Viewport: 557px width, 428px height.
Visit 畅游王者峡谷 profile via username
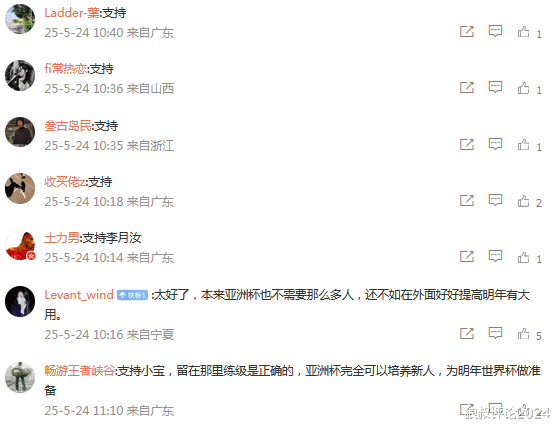pyautogui.click(x=80, y=371)
